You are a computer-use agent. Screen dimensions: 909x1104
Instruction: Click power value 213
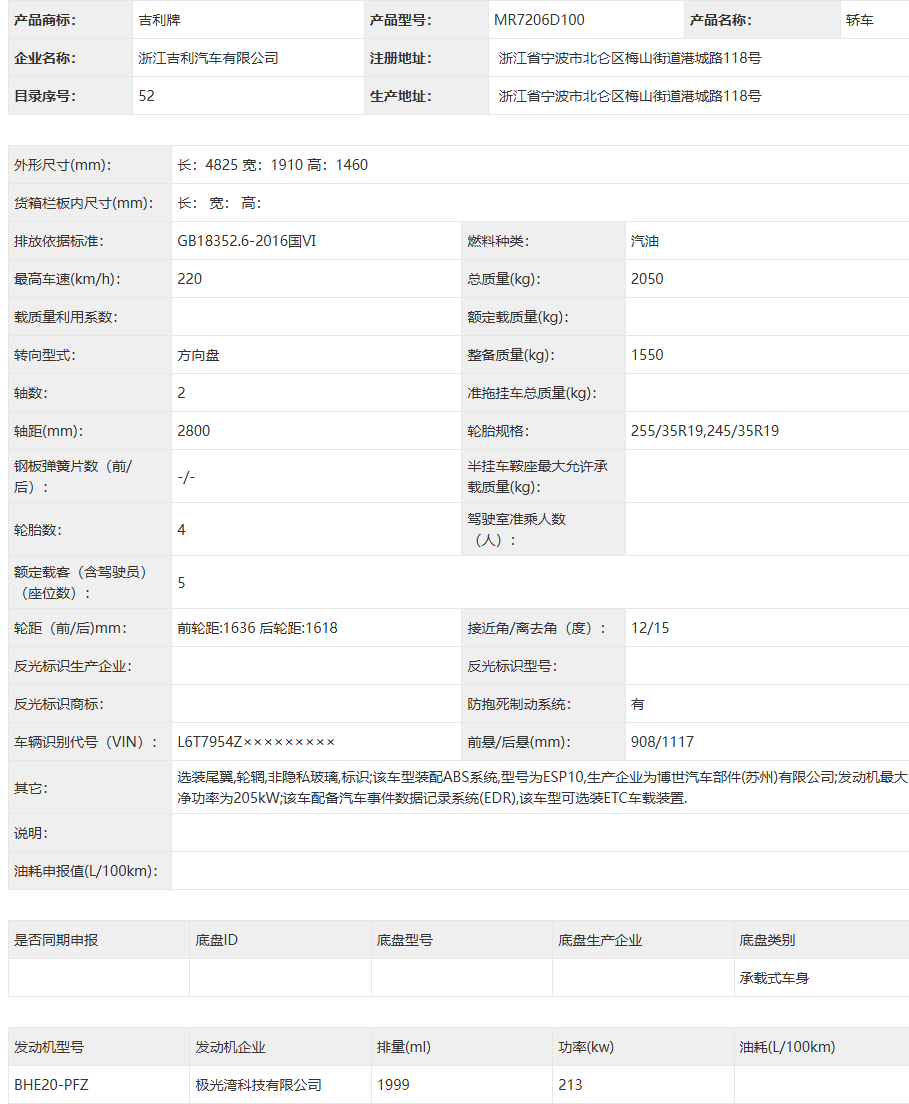570,1084
